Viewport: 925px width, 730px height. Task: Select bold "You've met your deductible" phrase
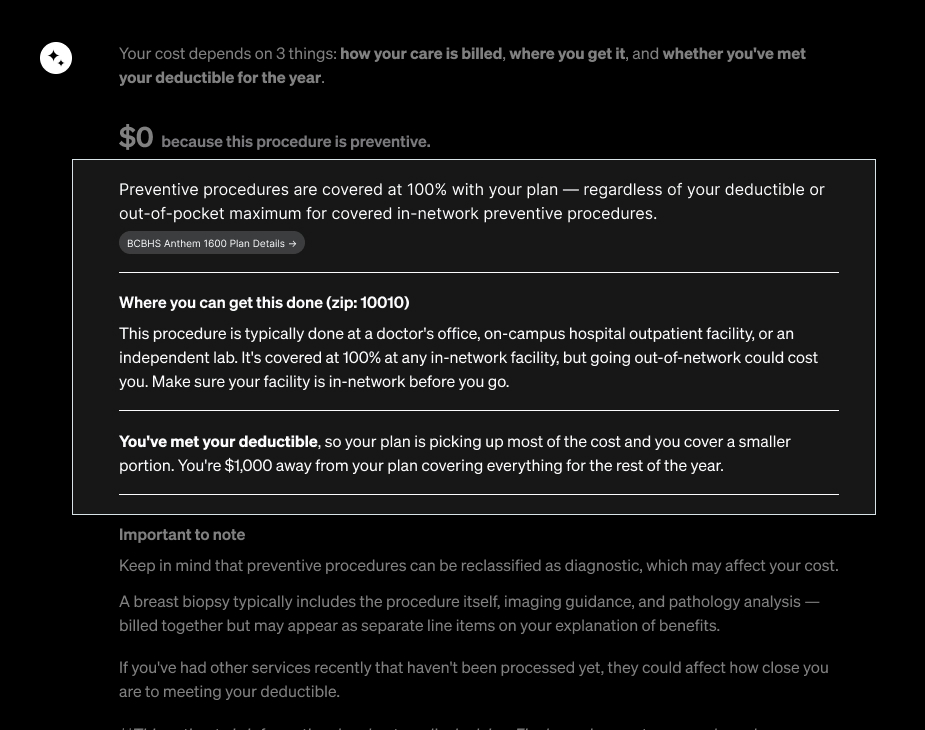point(218,441)
